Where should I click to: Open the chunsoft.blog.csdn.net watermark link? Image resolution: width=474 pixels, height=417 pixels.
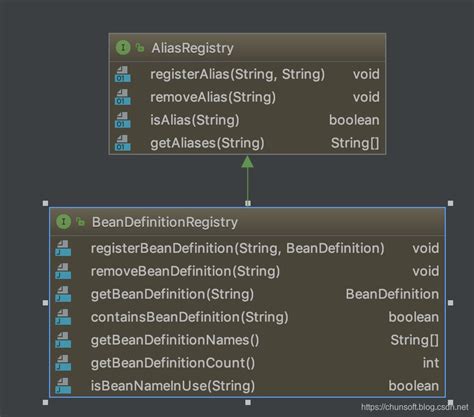[415, 407]
